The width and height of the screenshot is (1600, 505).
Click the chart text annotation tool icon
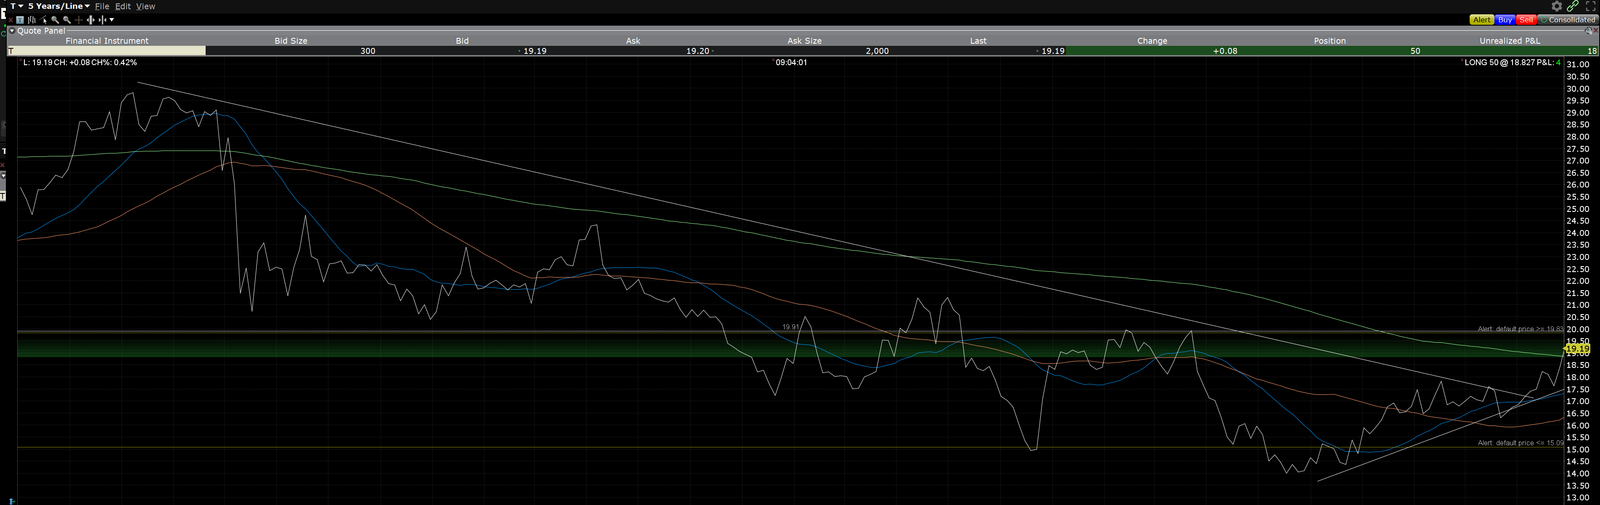coord(20,20)
